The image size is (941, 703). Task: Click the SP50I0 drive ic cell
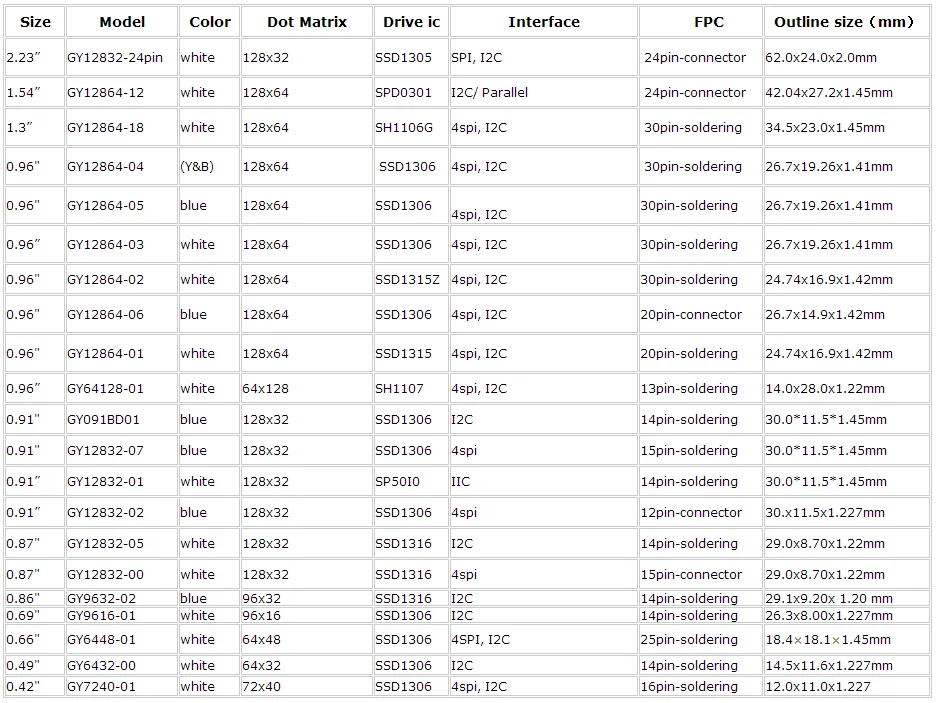tap(397, 482)
